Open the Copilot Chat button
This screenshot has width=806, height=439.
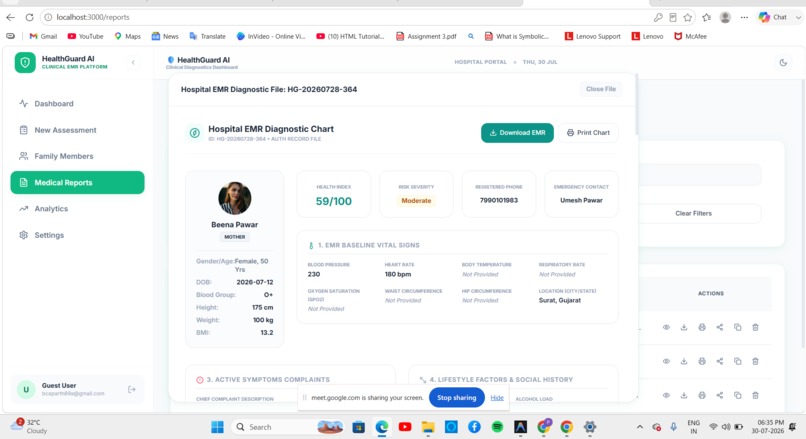point(773,17)
